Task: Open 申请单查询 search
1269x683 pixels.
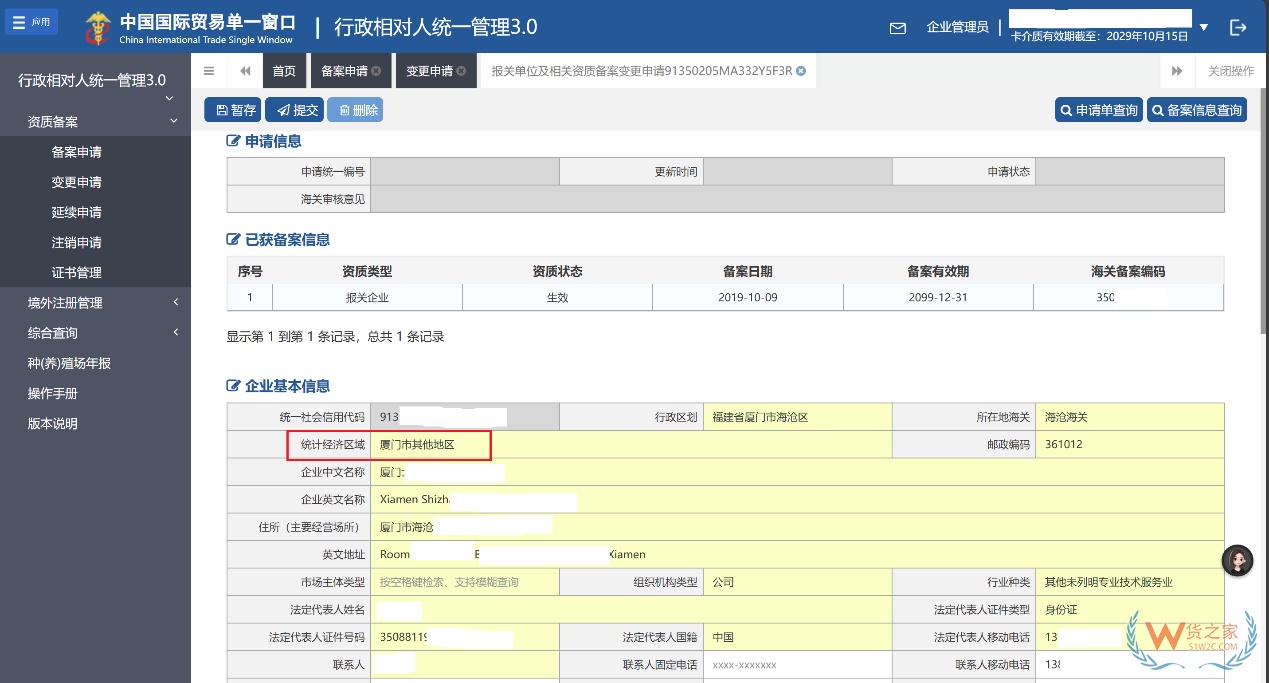Action: point(1098,110)
